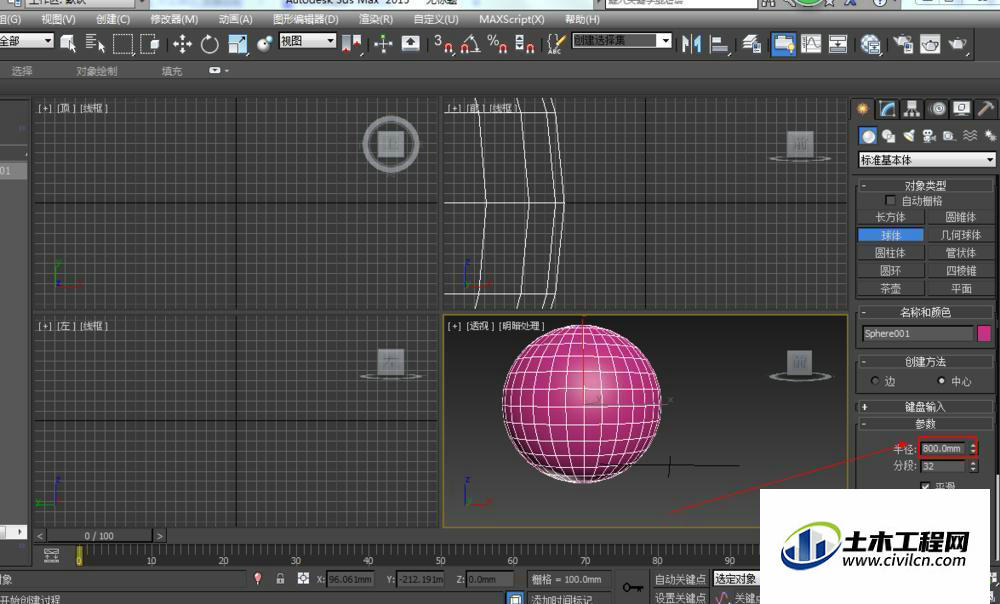Click the 圆柱体 cylinder button
Viewport: 1000px width, 604px height.
(x=890, y=253)
